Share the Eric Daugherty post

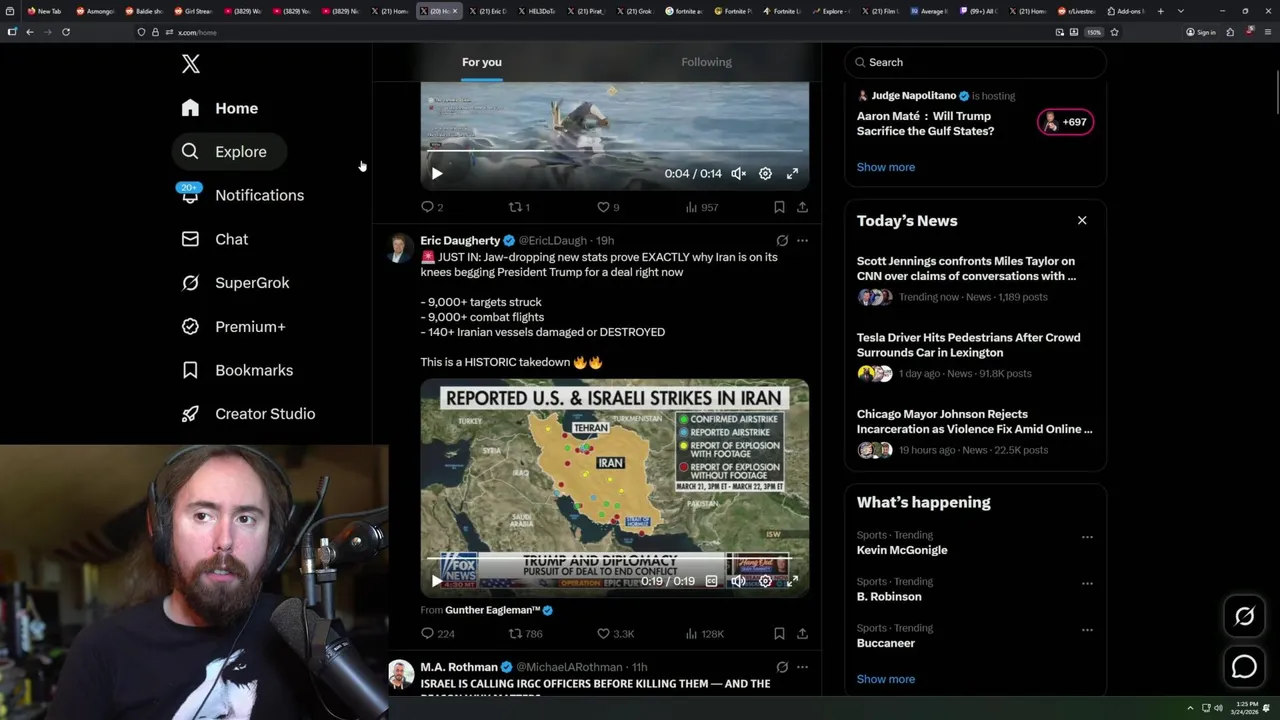pos(802,634)
